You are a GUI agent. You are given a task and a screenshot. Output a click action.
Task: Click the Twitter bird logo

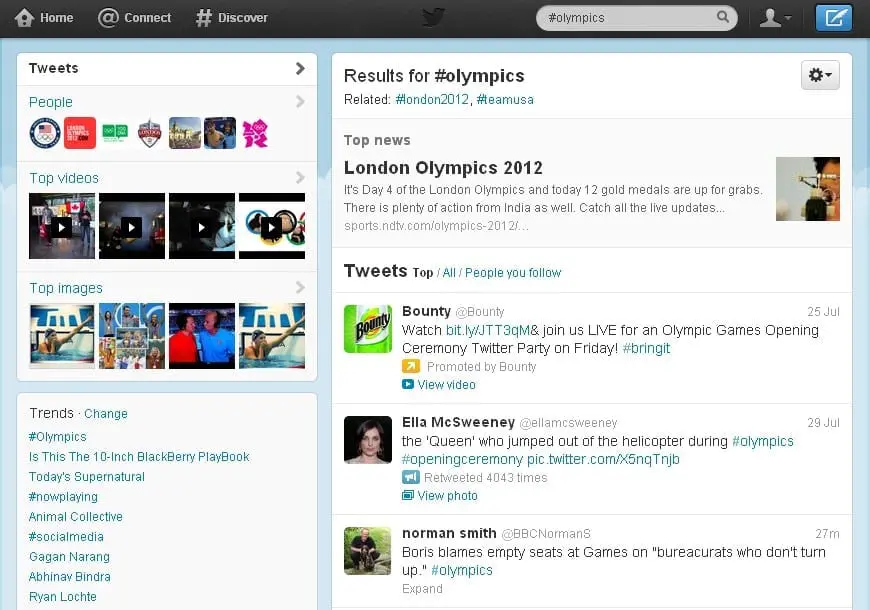coord(433,17)
